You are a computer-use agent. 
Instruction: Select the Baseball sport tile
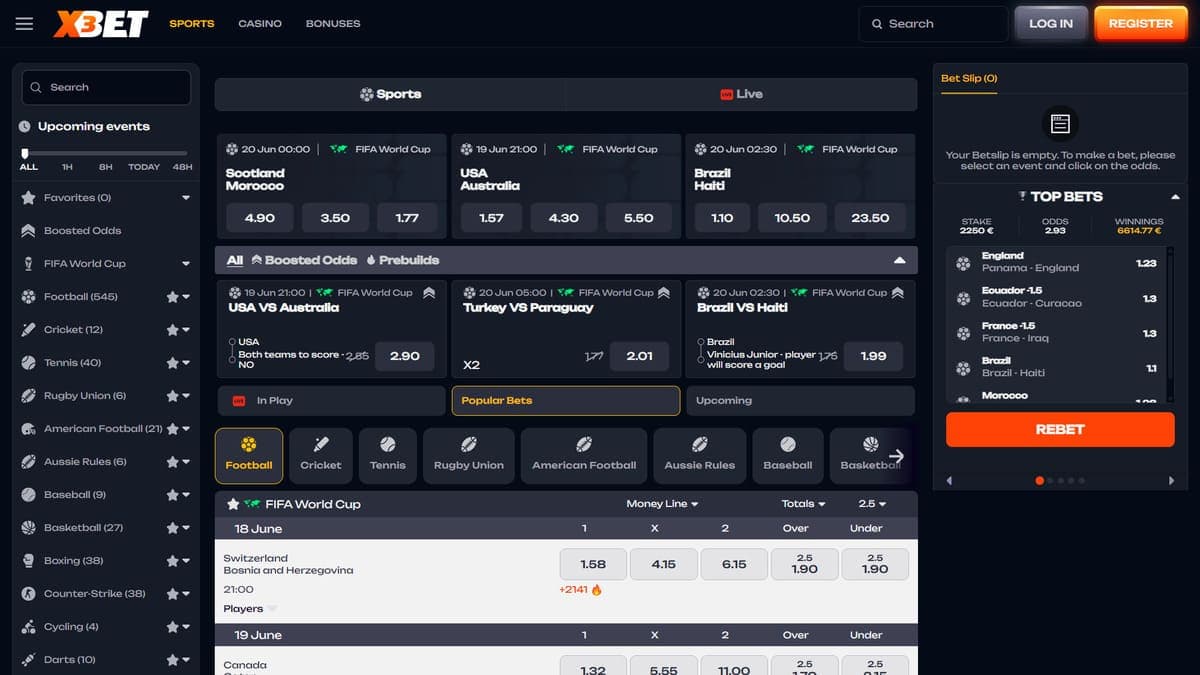[788, 456]
